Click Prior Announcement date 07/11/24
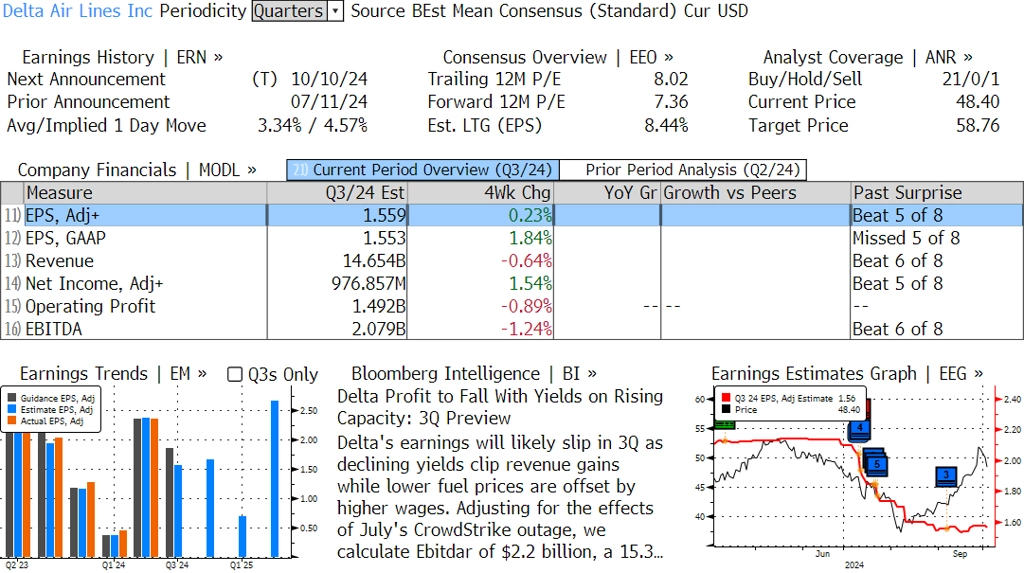 [329, 102]
